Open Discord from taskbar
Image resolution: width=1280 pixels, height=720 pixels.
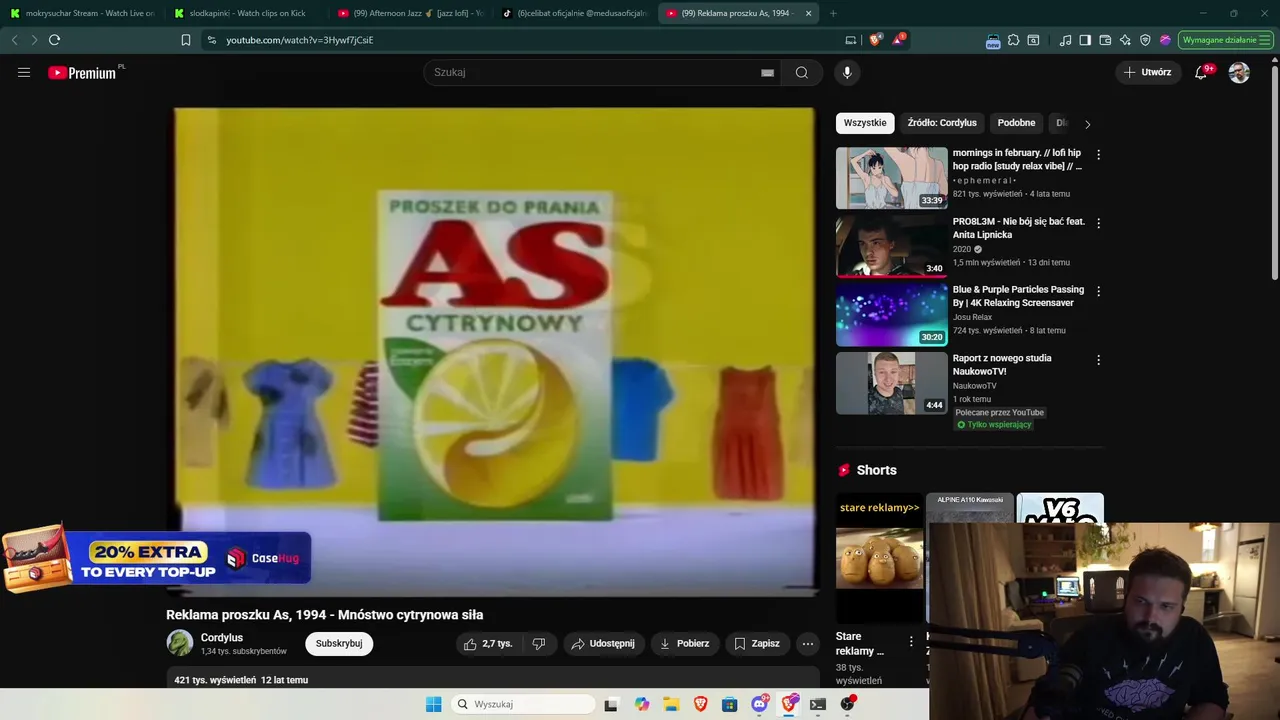coord(759,704)
